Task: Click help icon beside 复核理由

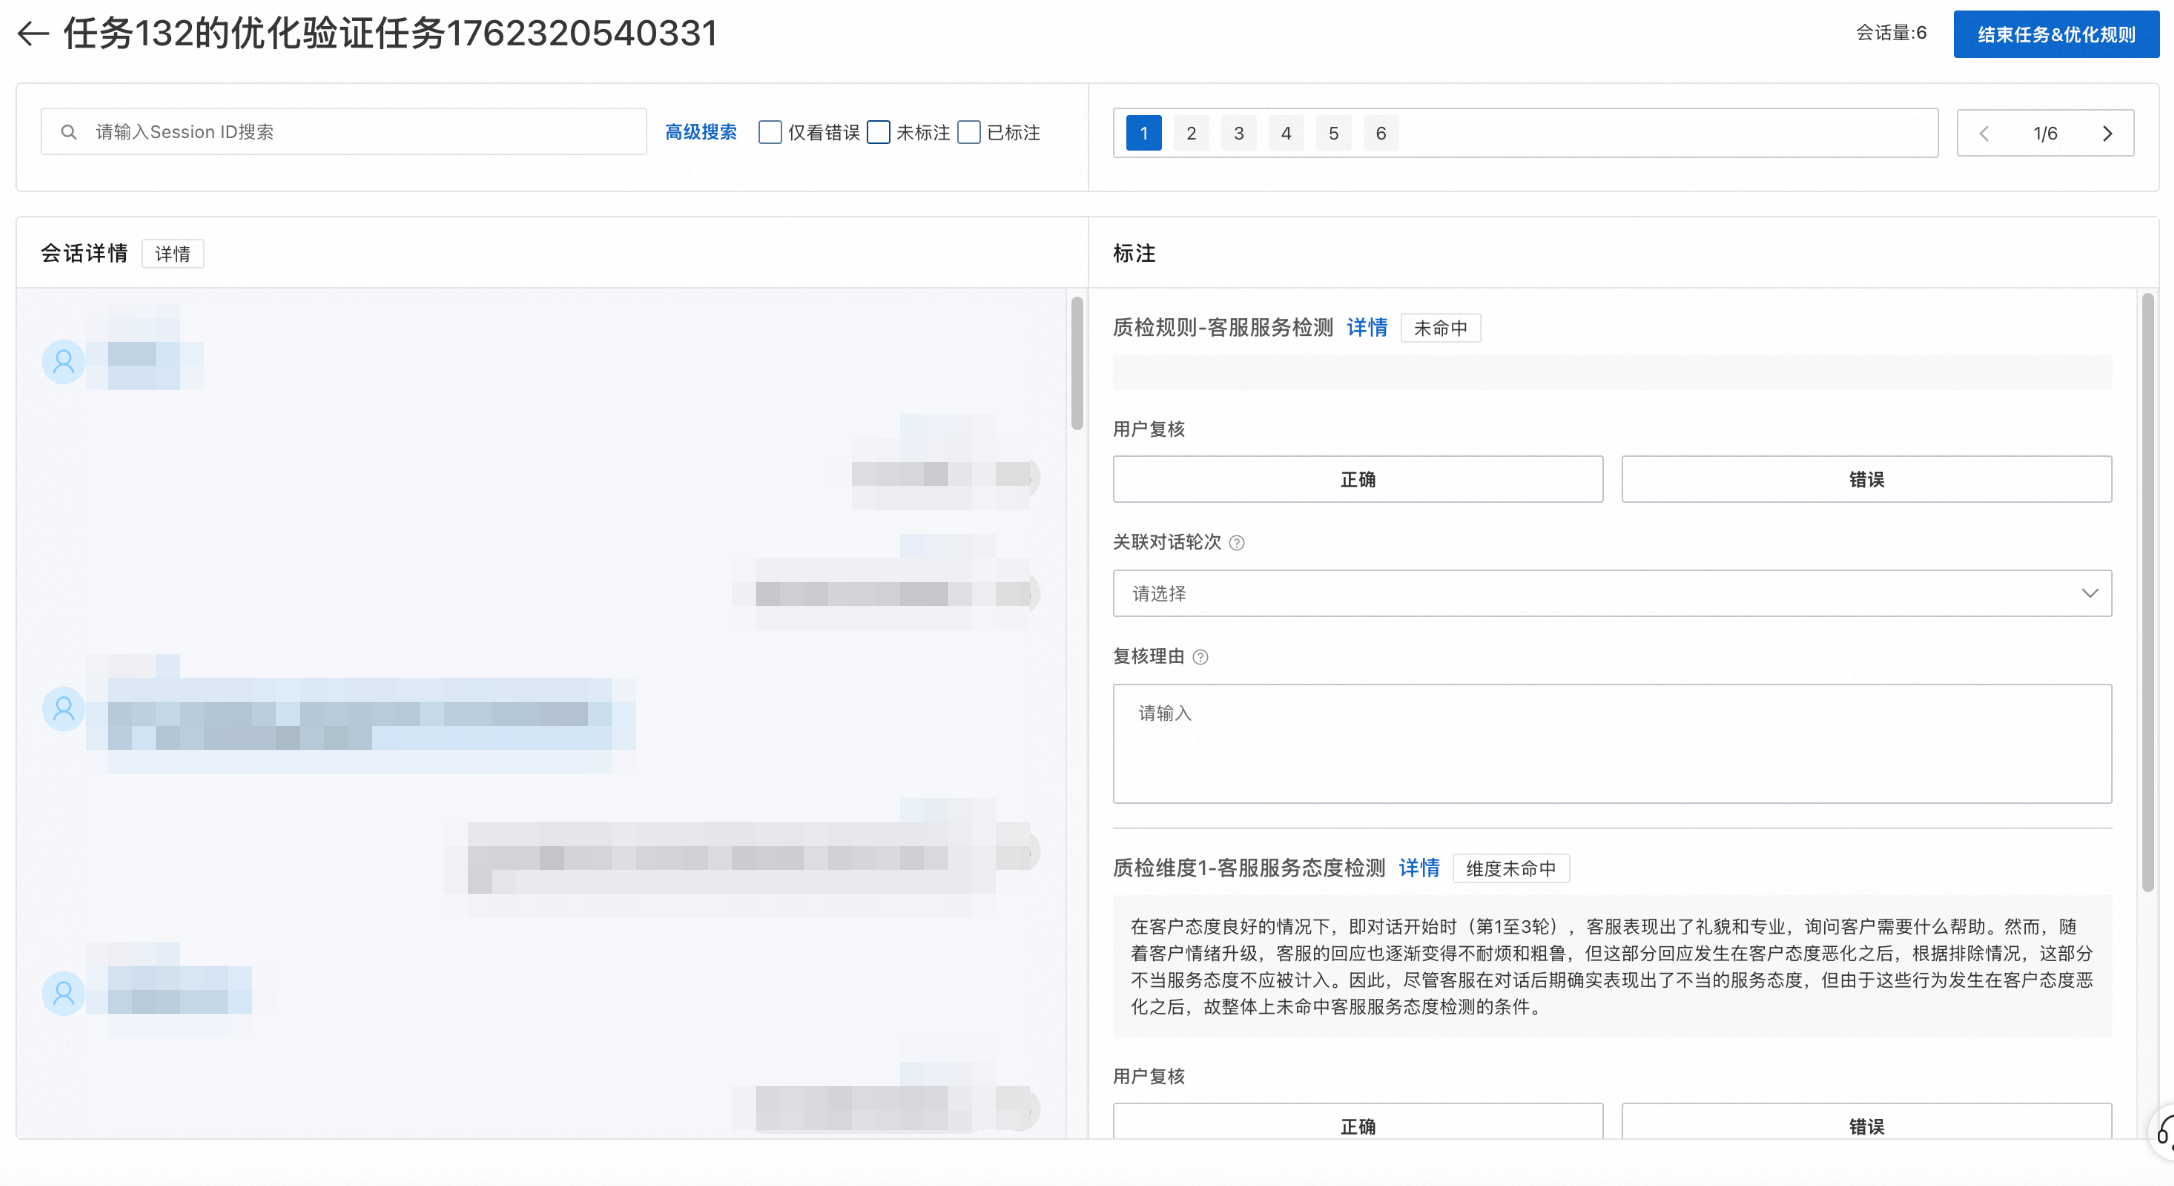Action: pos(1201,657)
